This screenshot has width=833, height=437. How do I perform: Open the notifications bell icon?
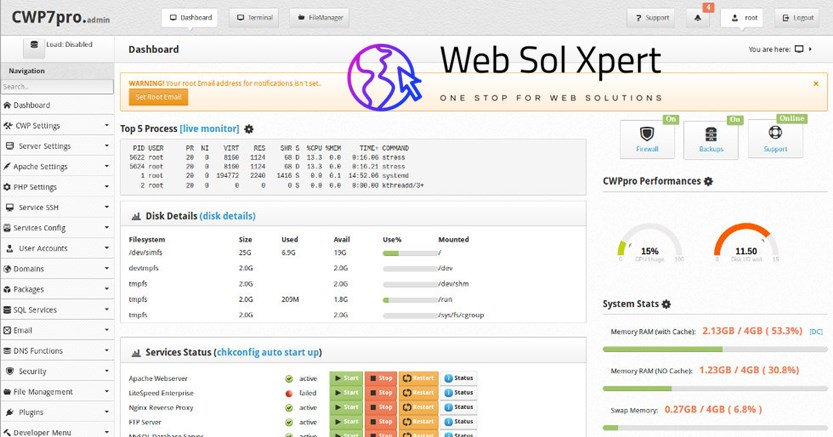(698, 18)
